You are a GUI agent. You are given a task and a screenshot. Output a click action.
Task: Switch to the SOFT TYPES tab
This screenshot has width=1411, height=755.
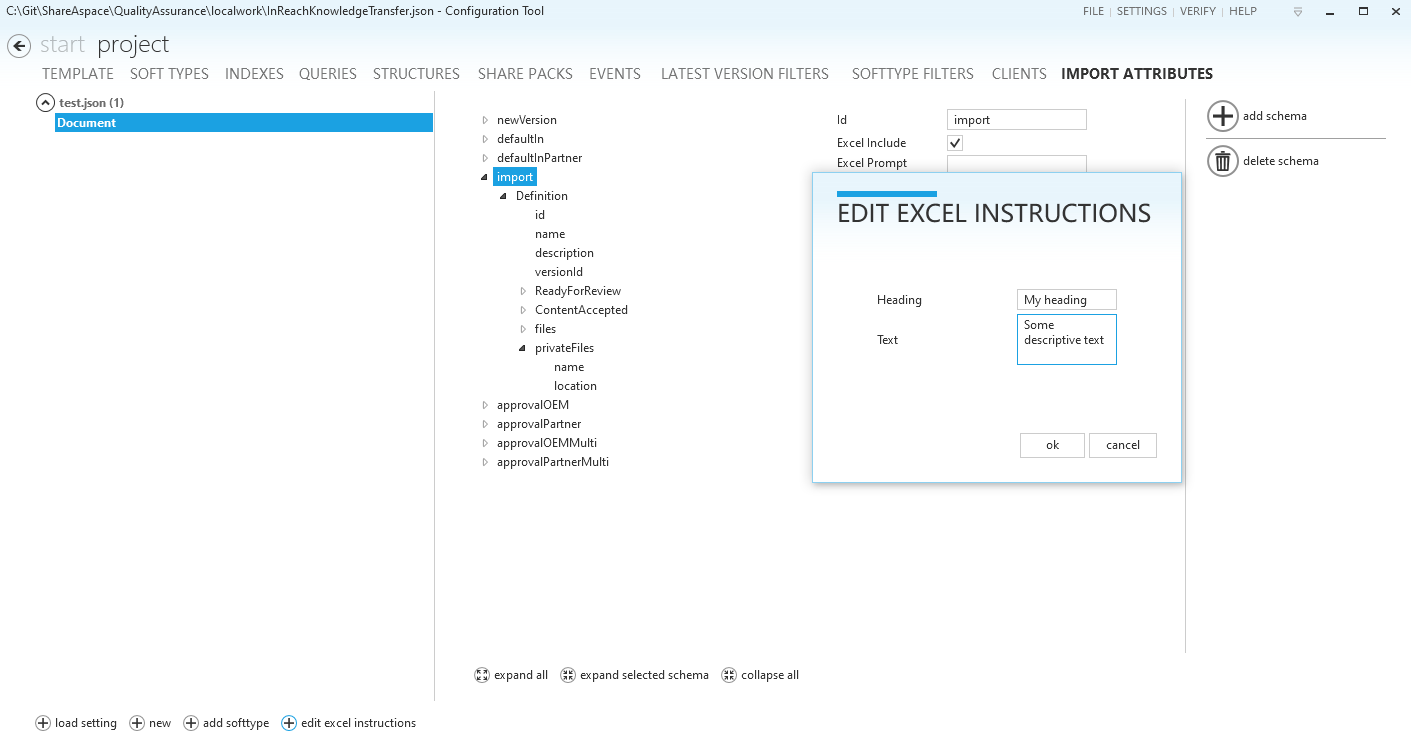pyautogui.click(x=169, y=74)
